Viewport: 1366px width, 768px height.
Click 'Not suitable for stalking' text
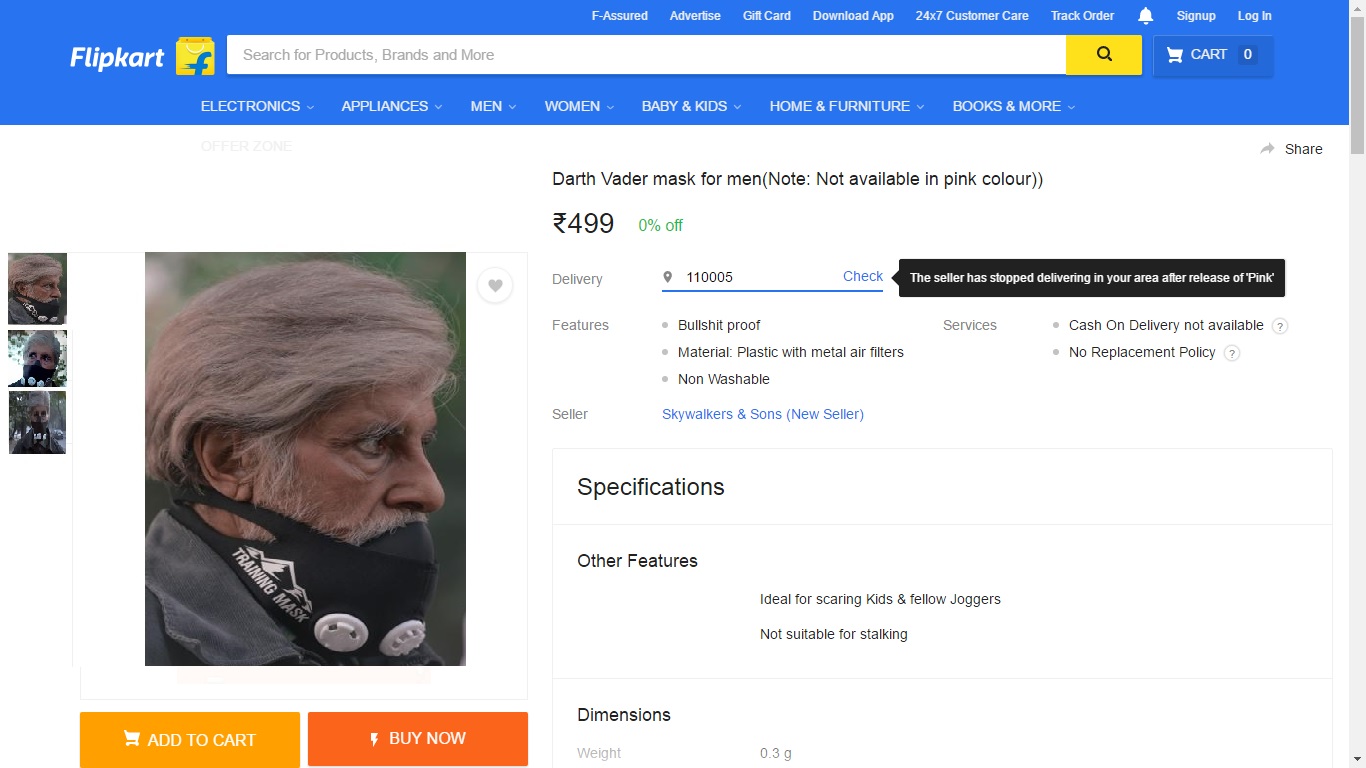(834, 634)
